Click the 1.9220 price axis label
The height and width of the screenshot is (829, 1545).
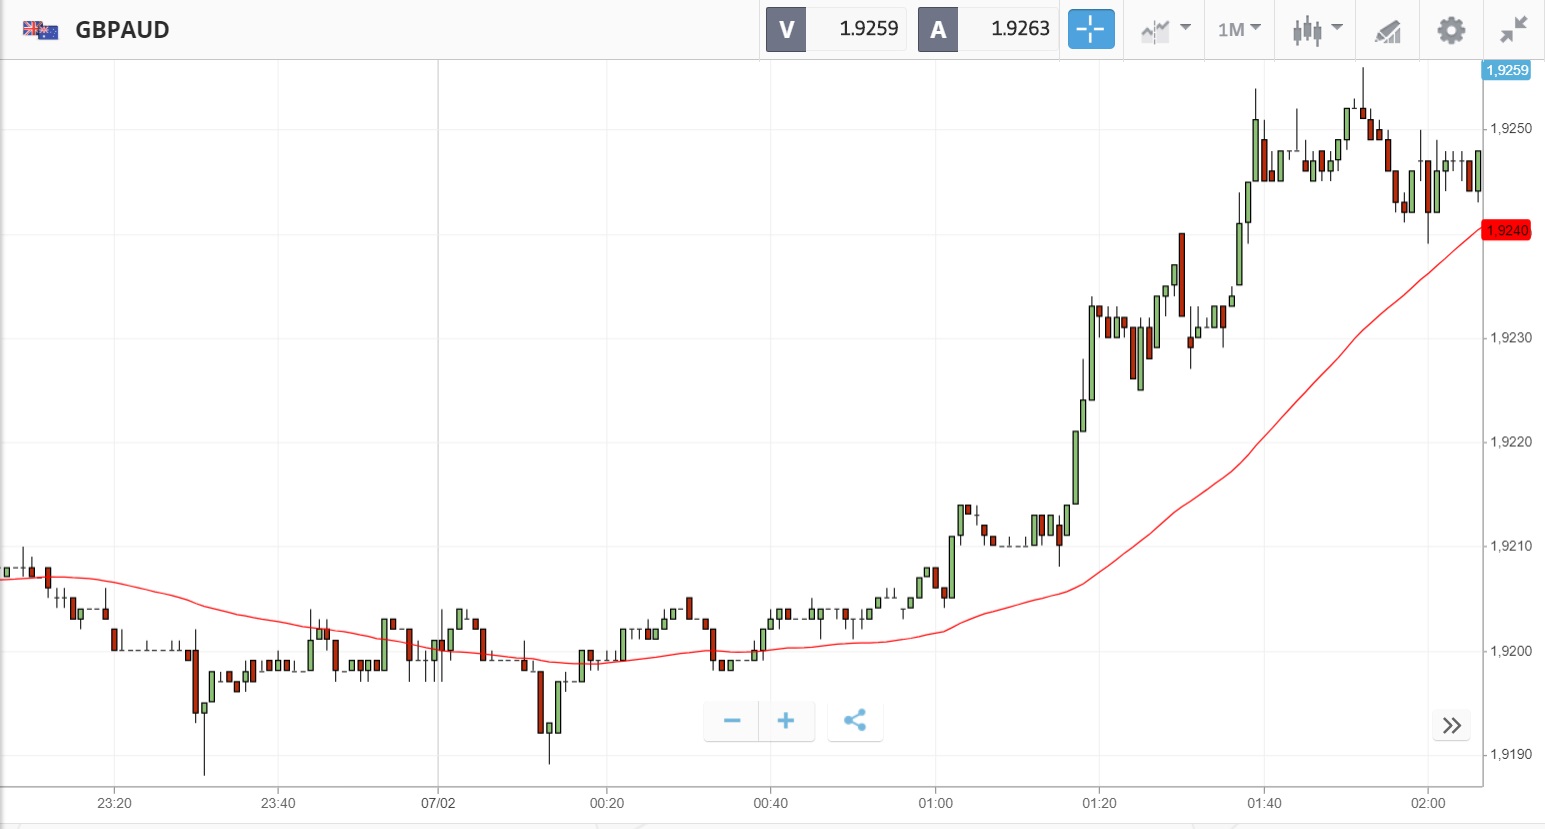click(x=1510, y=442)
